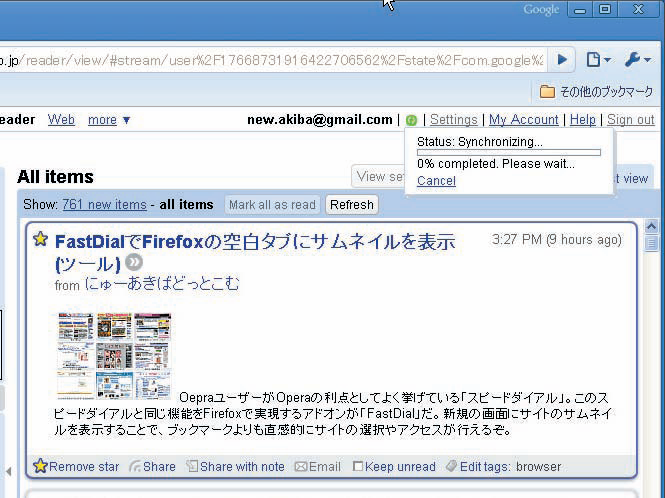
Task: Click the scrollbar up arrow
Action: (651, 226)
